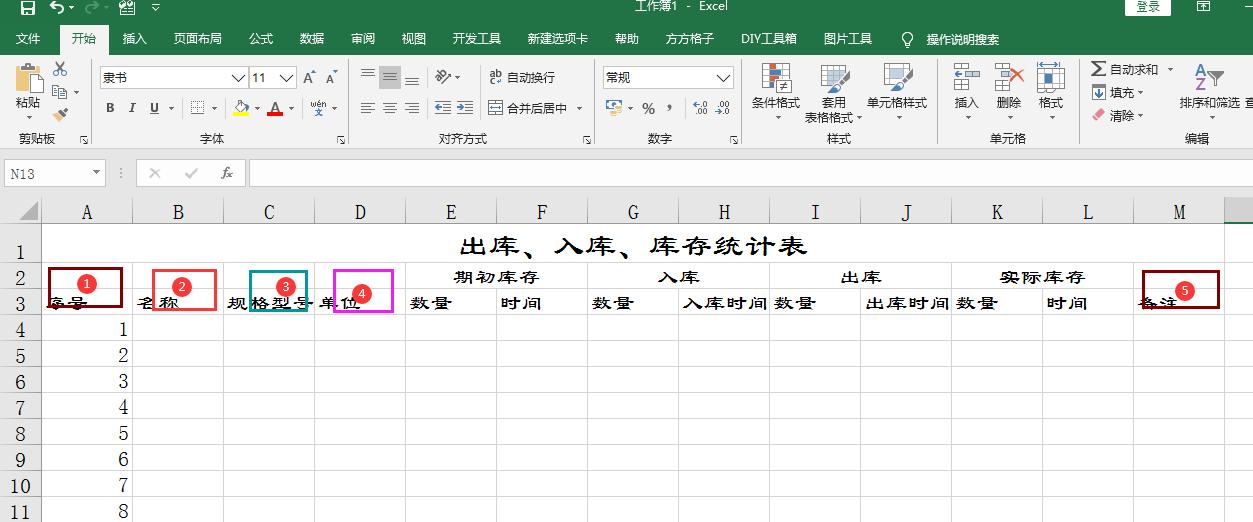Click the Redo arrow icon
Screen dimensions: 1253x522
coord(92,8)
